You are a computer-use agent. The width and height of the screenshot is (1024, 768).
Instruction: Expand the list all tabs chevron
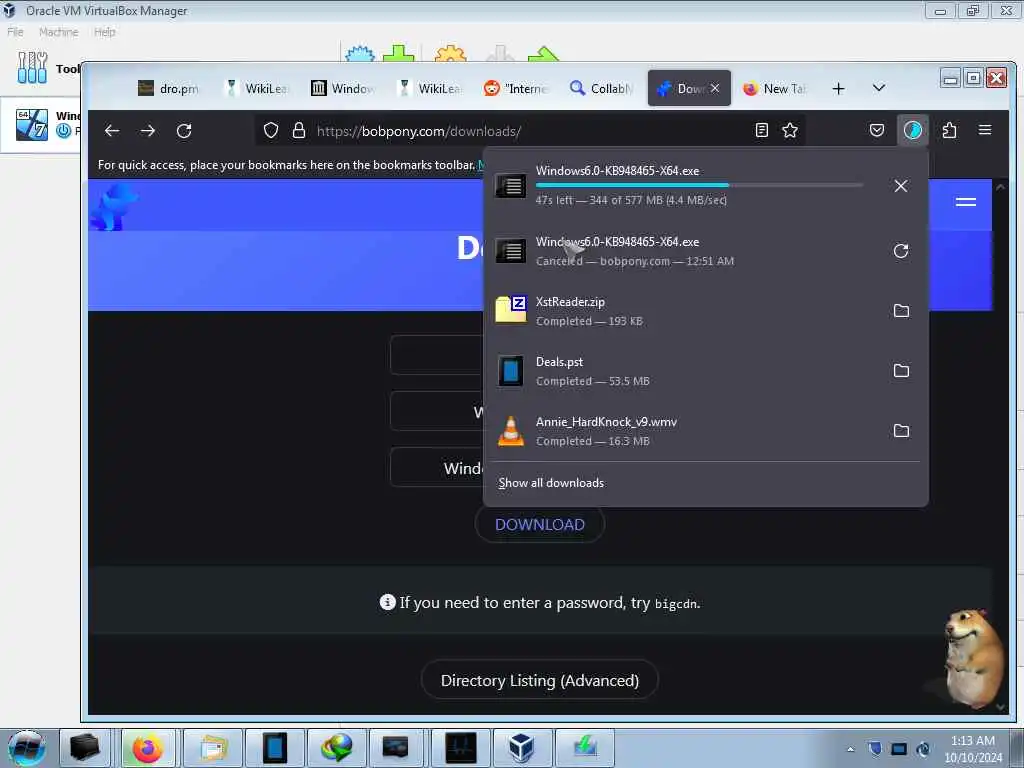click(879, 88)
